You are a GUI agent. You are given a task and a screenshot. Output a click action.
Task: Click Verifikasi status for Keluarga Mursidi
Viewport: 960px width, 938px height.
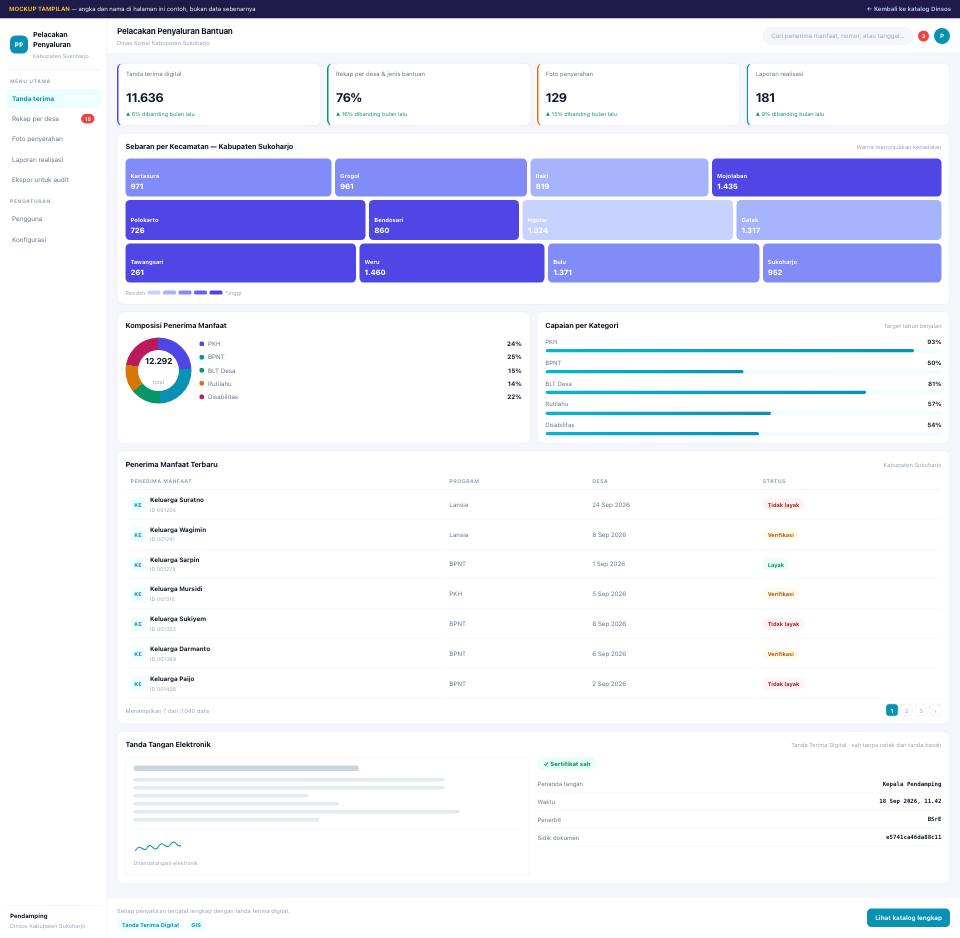(781, 595)
